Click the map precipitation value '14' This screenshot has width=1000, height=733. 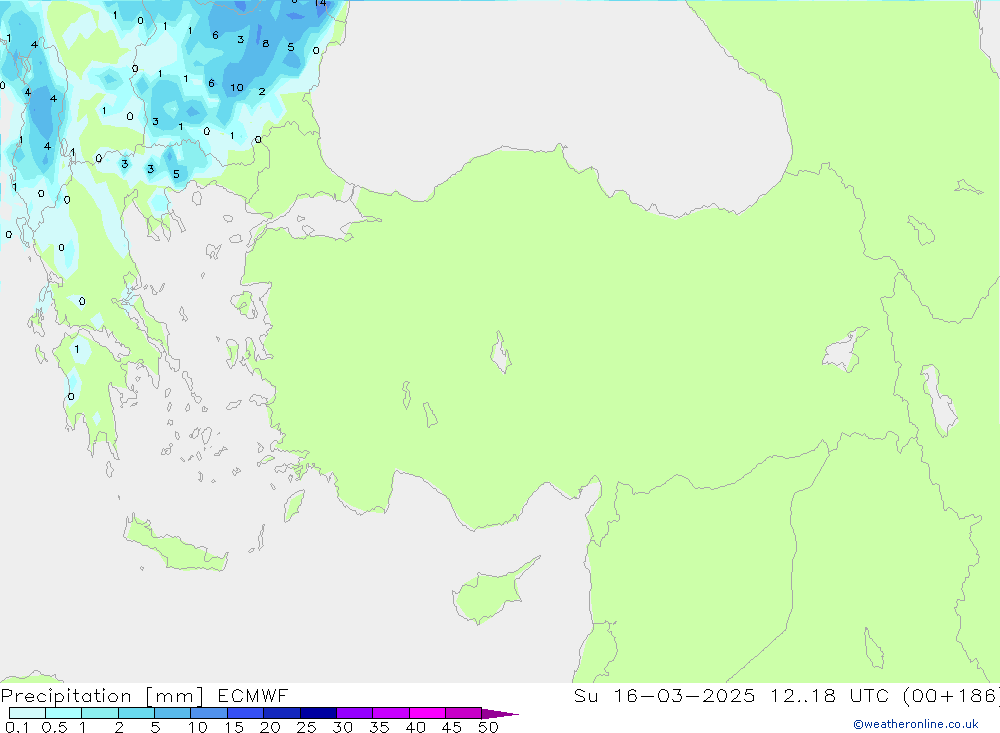pos(320,3)
